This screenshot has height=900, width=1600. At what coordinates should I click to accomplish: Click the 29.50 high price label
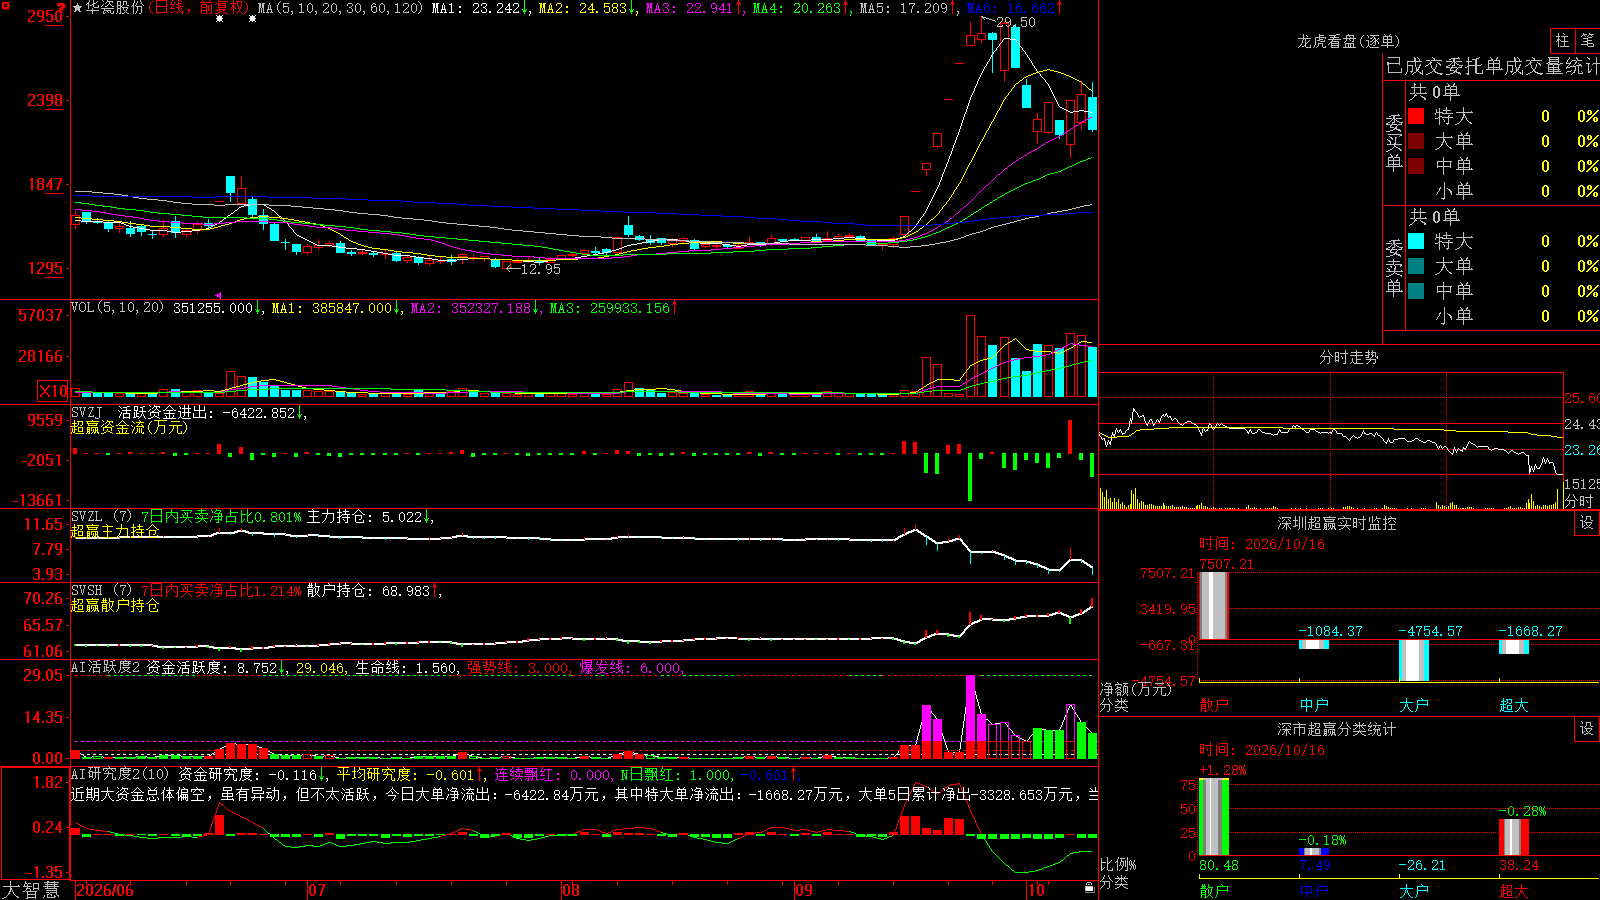point(1016,22)
